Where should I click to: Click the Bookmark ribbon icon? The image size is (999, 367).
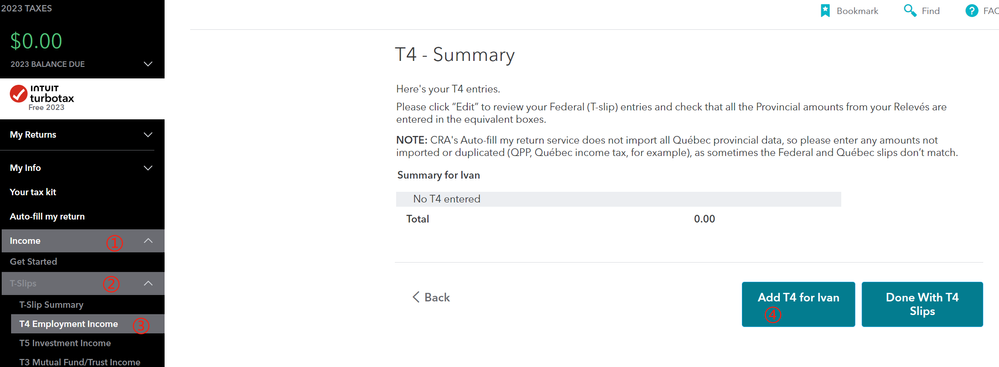[x=825, y=11]
